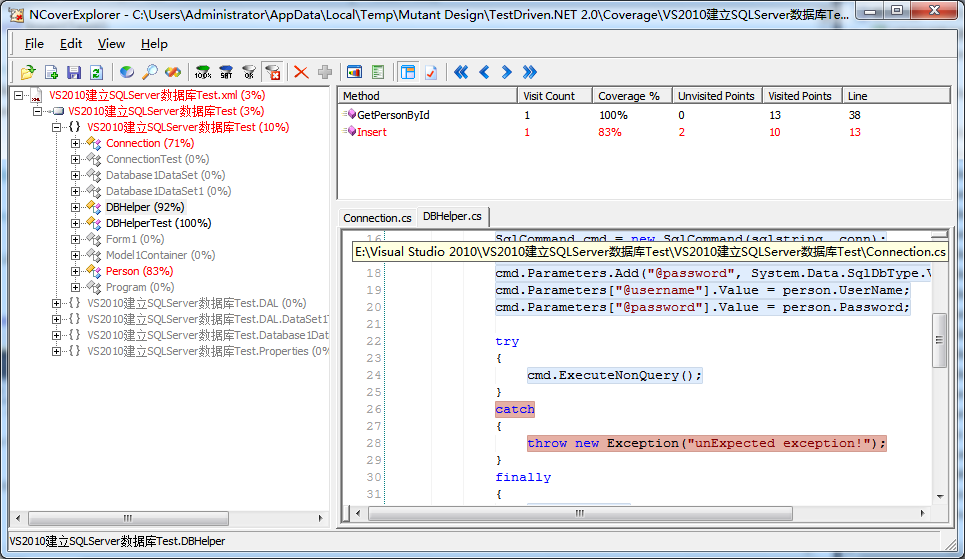Save with the floppy disk icon
965x559 pixels.
74,73
